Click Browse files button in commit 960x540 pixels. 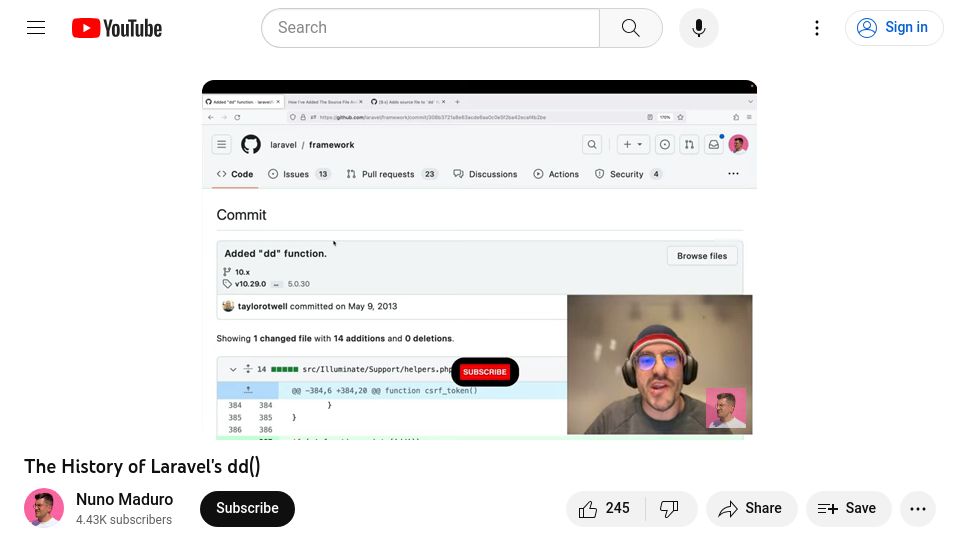702,256
